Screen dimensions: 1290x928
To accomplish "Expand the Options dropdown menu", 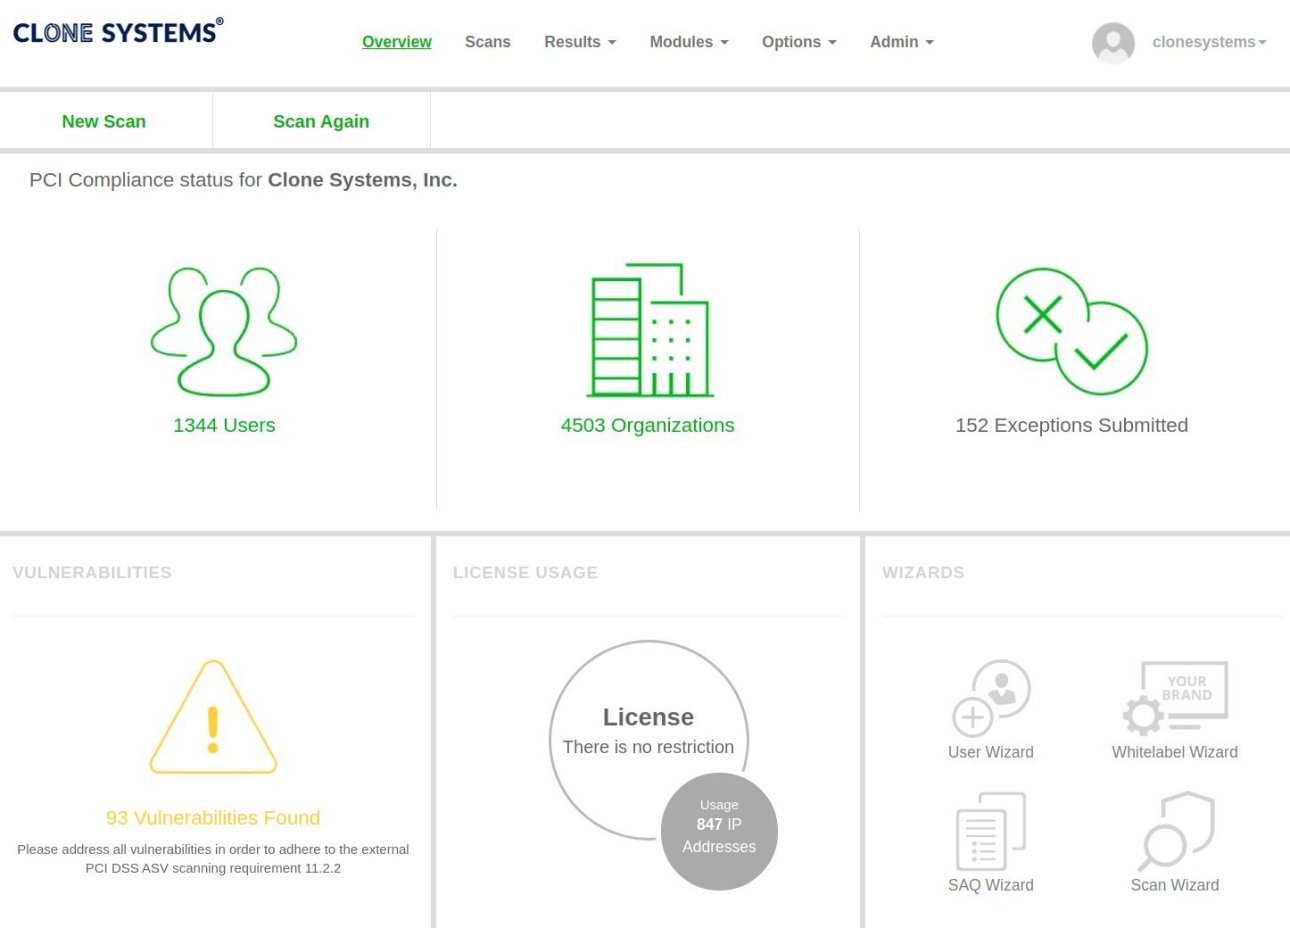I will tap(799, 42).
